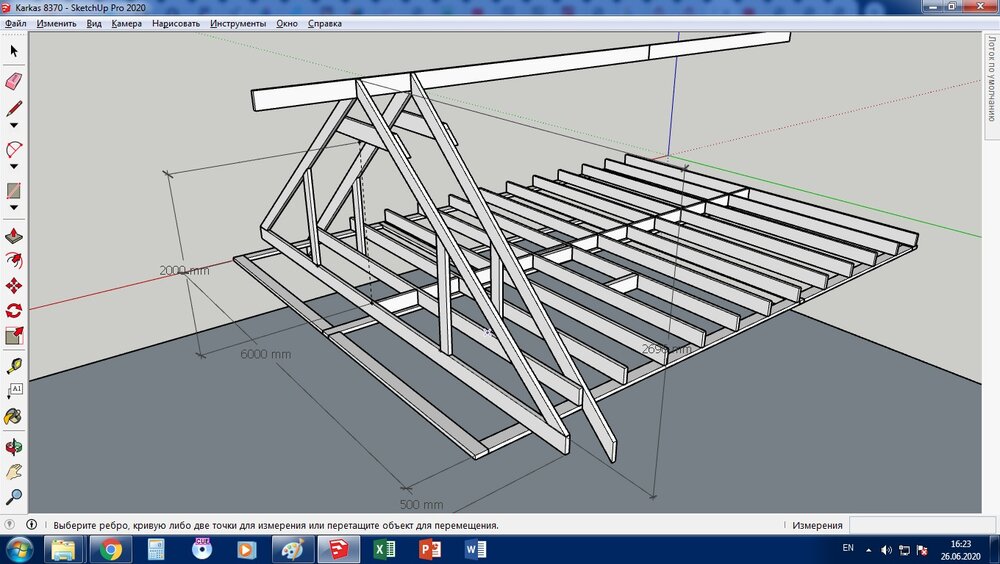Select the arrow Select tool
The height and width of the screenshot is (564, 1000).
14,50
